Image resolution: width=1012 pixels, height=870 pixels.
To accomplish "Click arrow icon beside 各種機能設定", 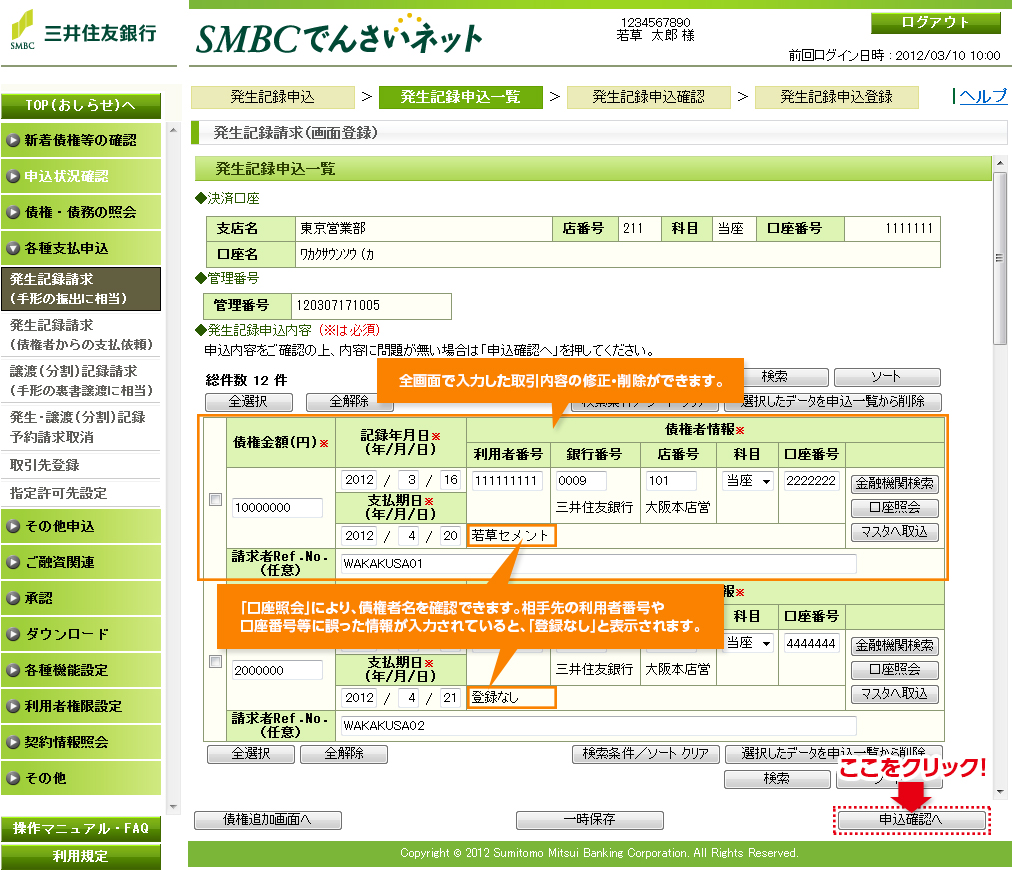I will 13,671.
